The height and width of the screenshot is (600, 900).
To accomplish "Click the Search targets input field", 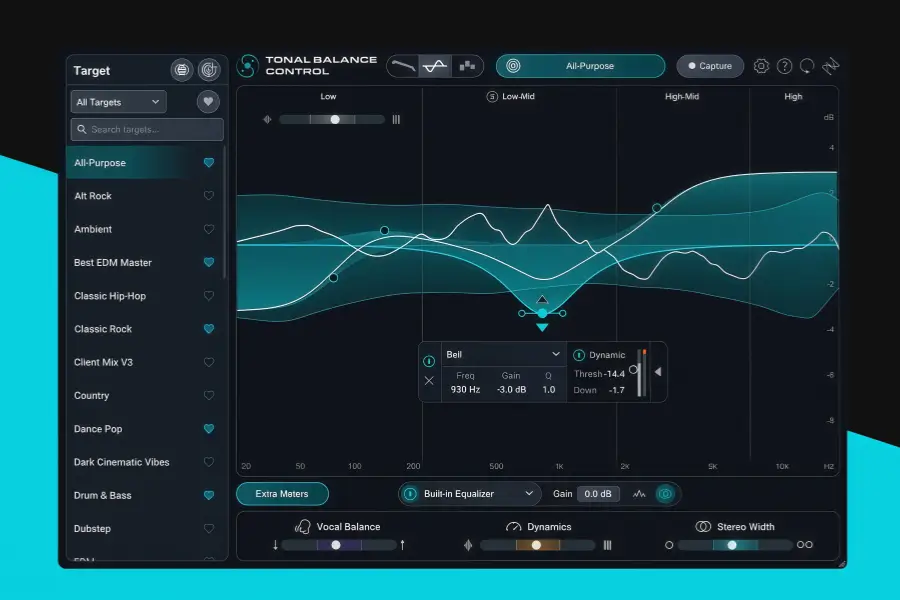I will click(146, 129).
